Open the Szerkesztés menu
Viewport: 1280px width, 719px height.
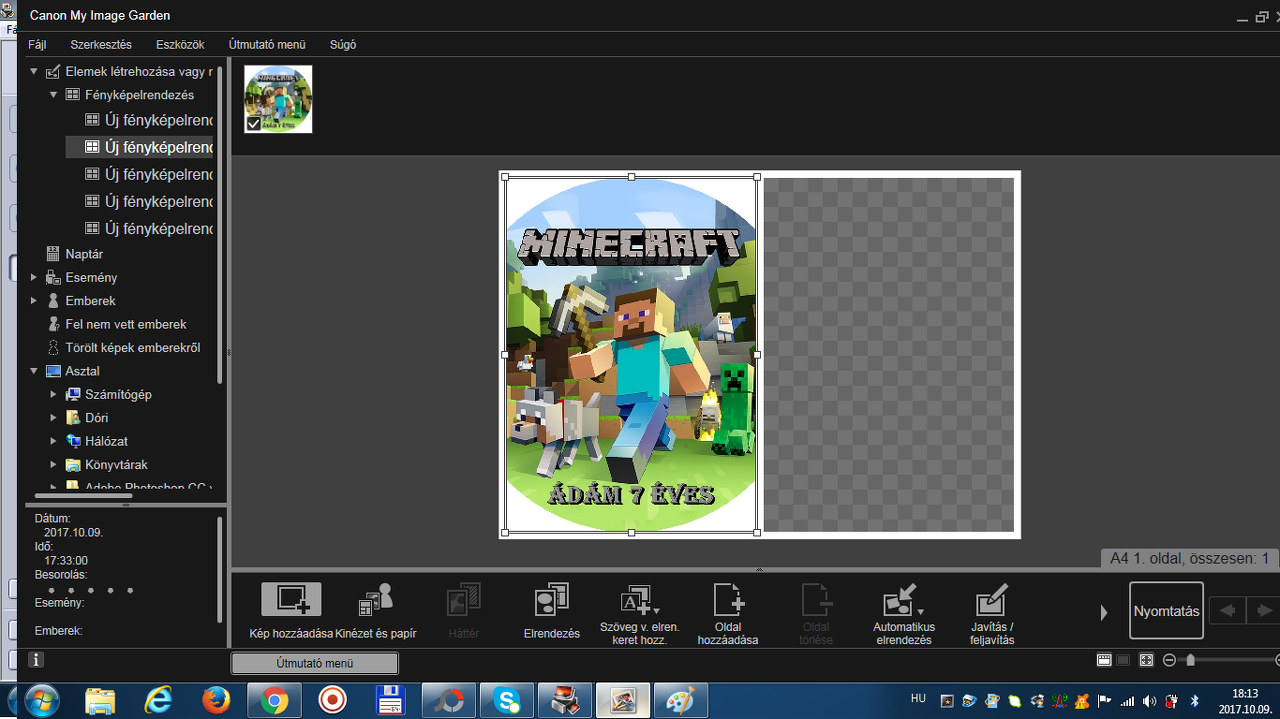click(101, 44)
